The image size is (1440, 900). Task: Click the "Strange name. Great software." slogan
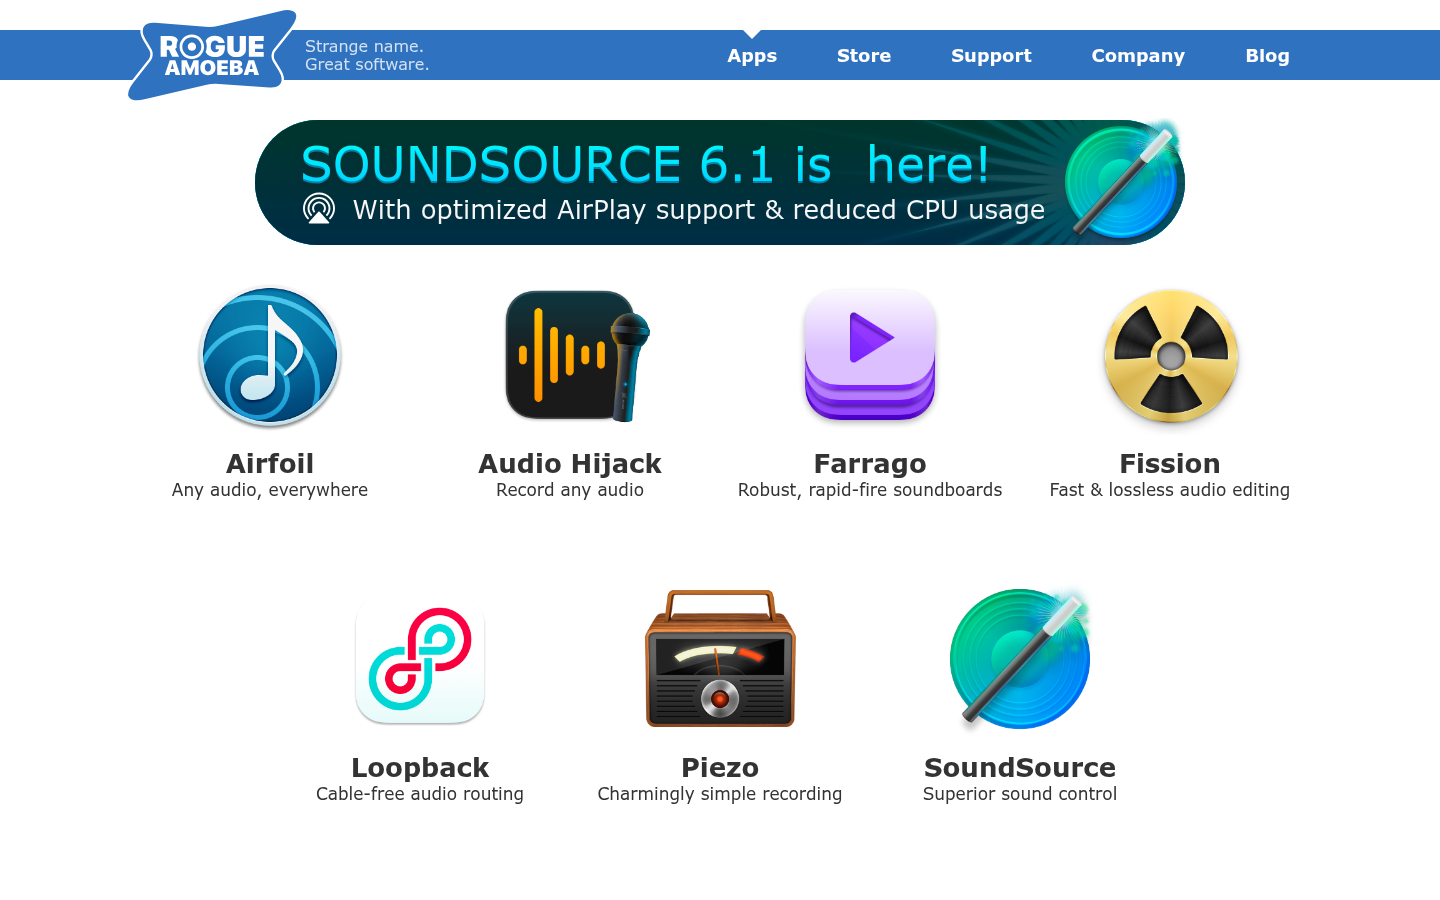(x=367, y=55)
